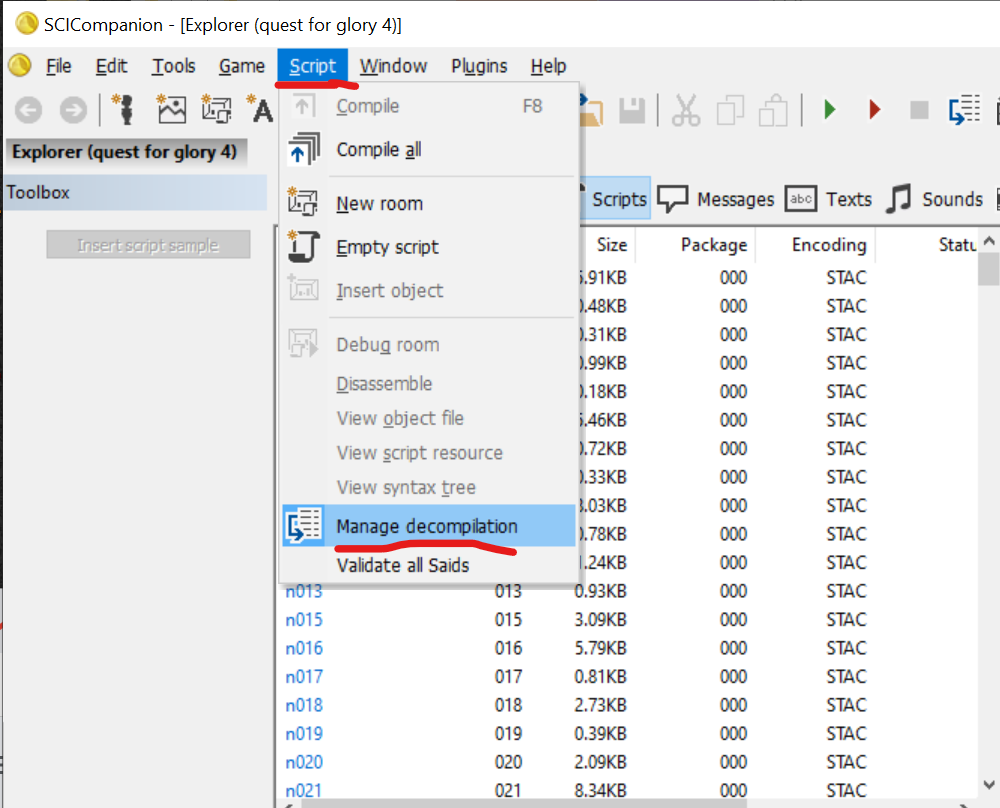Close the Script menu
1000x808 pixels.
pyautogui.click(x=312, y=66)
